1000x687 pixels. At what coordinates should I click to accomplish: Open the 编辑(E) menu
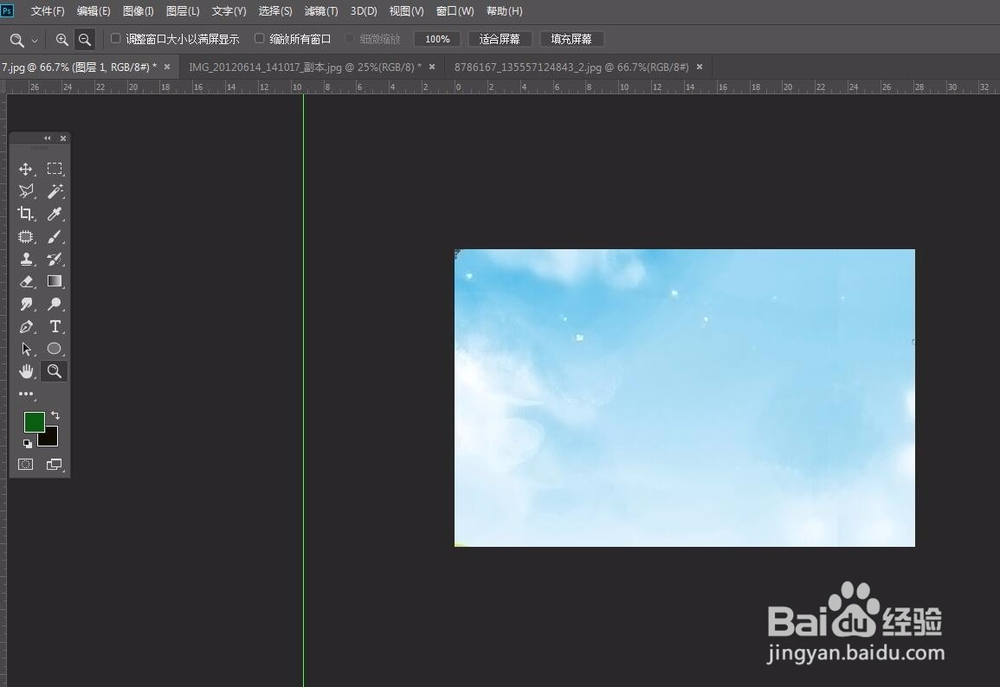(93, 11)
